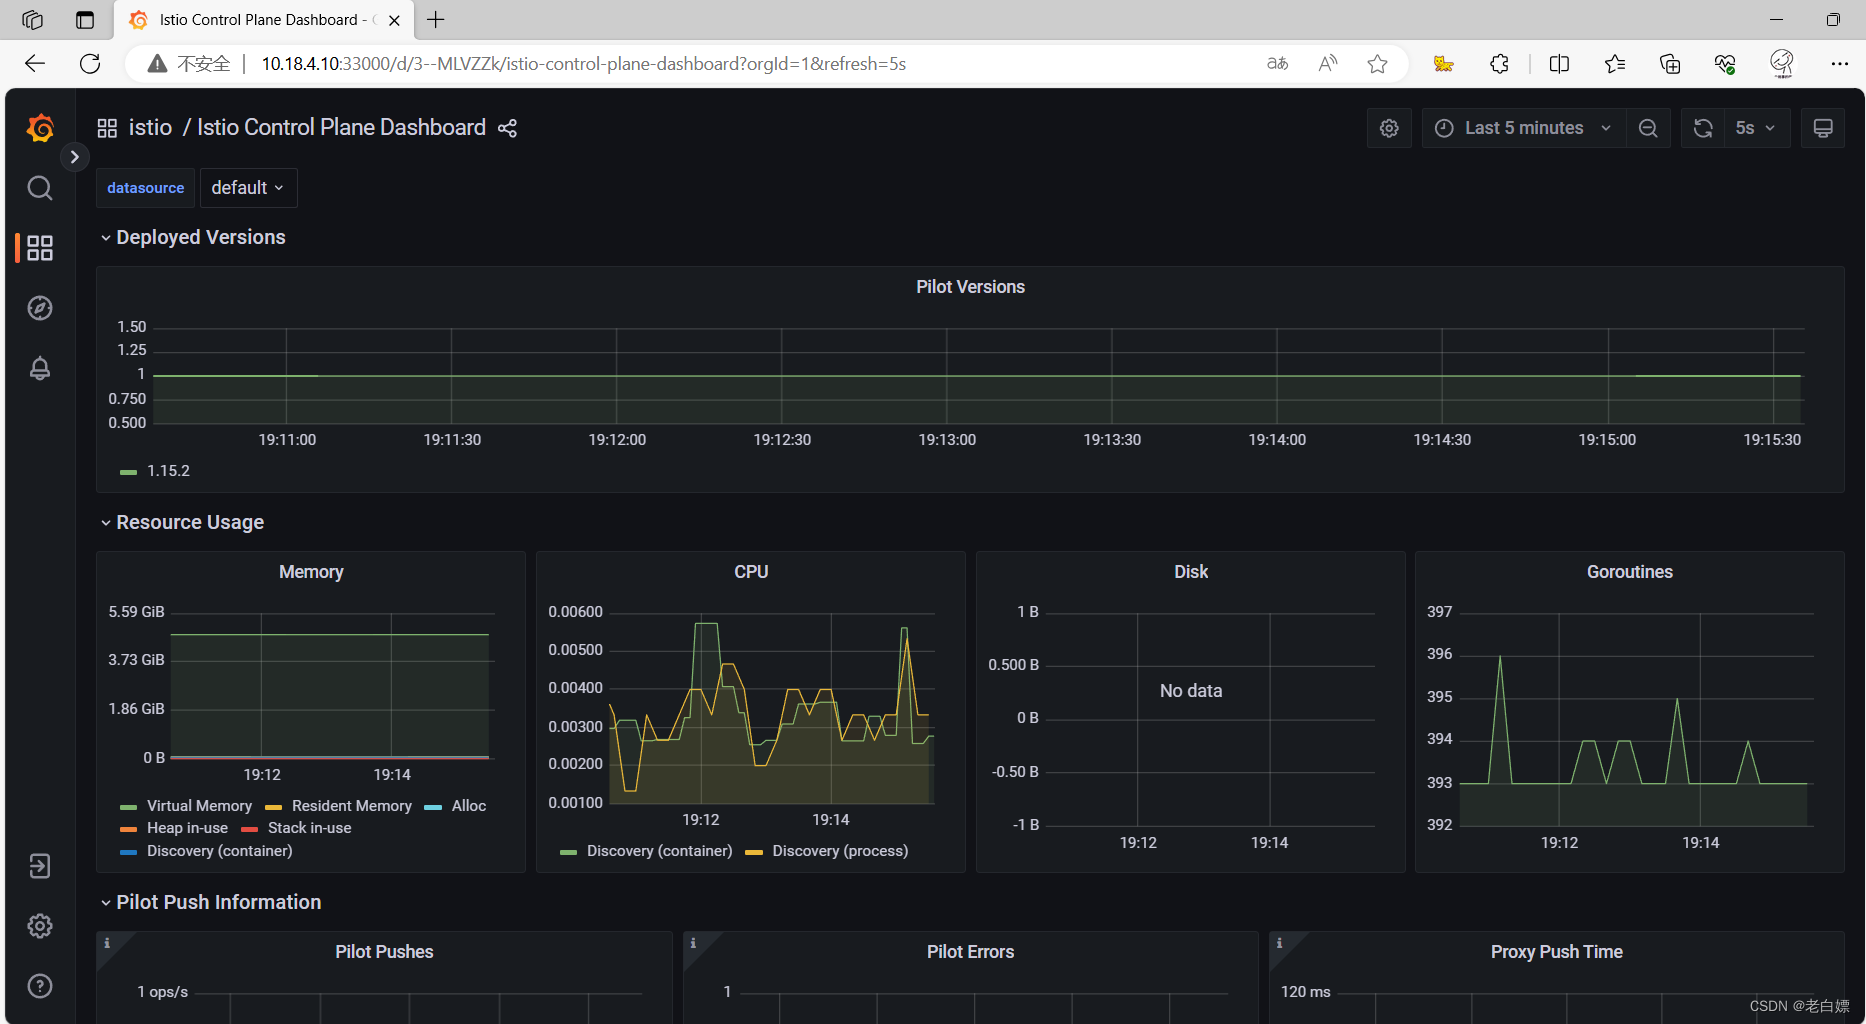Show info tooltip icon on Proxy Push Time panel

[1279, 943]
